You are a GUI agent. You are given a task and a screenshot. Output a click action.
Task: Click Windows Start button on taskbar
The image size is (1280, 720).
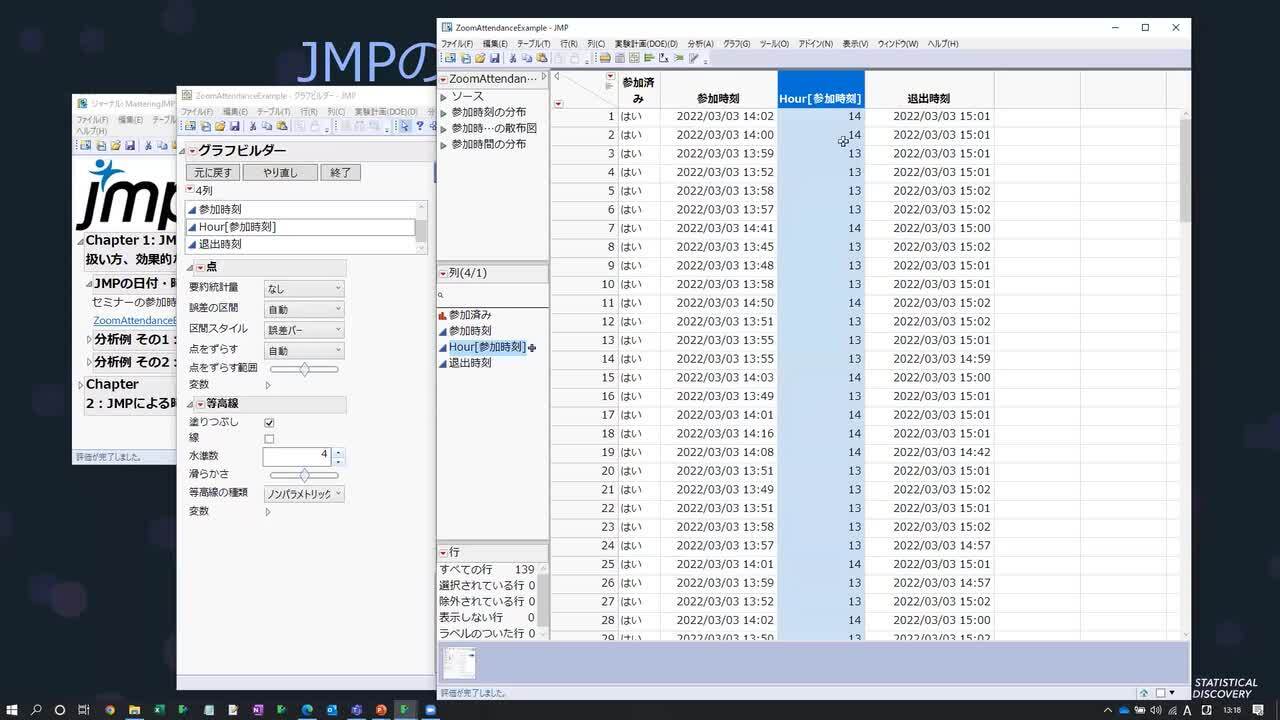[x=11, y=710]
